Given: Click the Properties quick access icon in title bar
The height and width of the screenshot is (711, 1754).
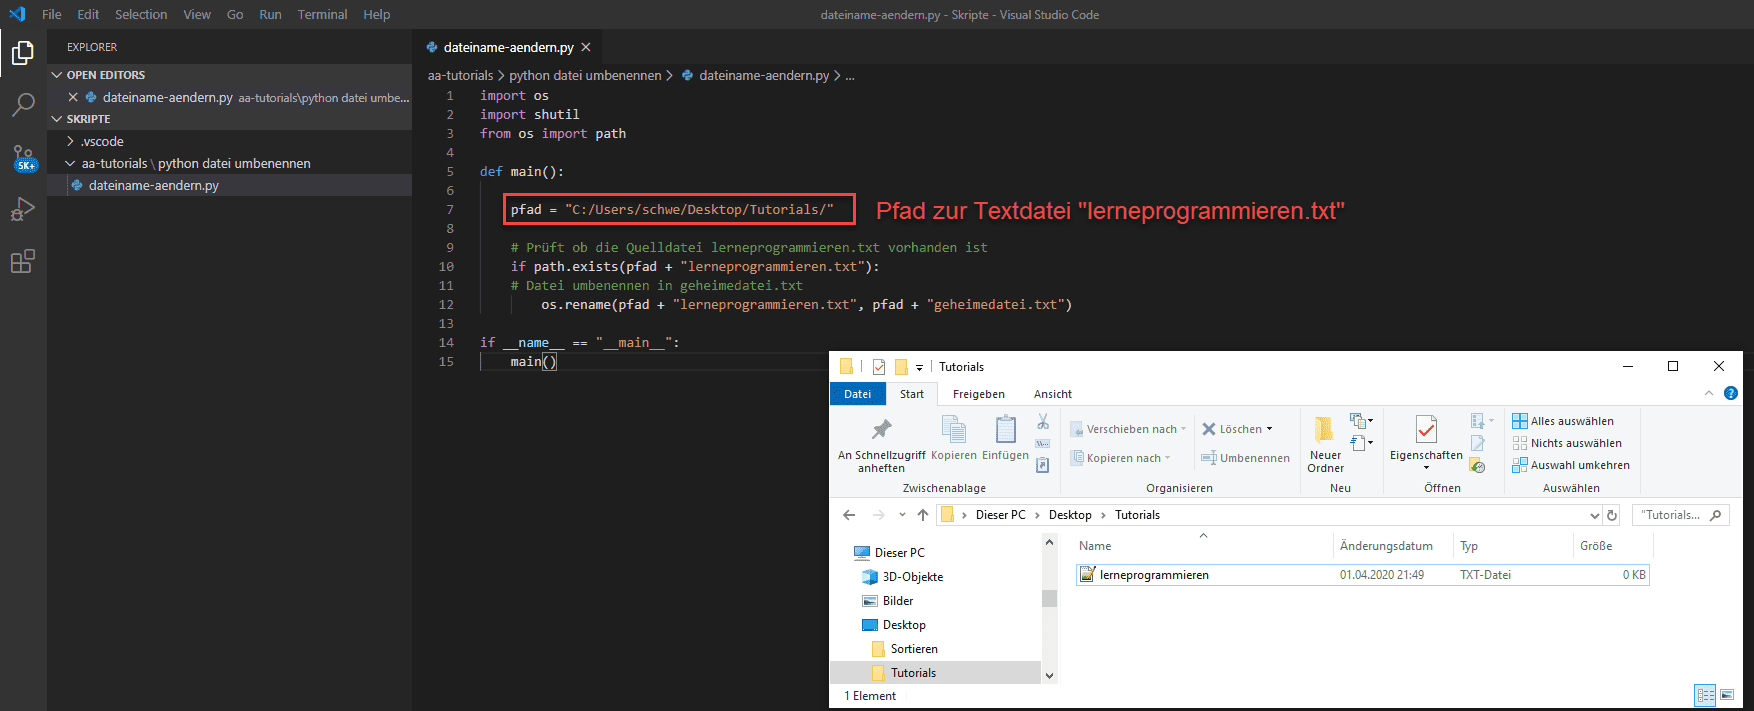Looking at the screenshot, I should (x=879, y=367).
